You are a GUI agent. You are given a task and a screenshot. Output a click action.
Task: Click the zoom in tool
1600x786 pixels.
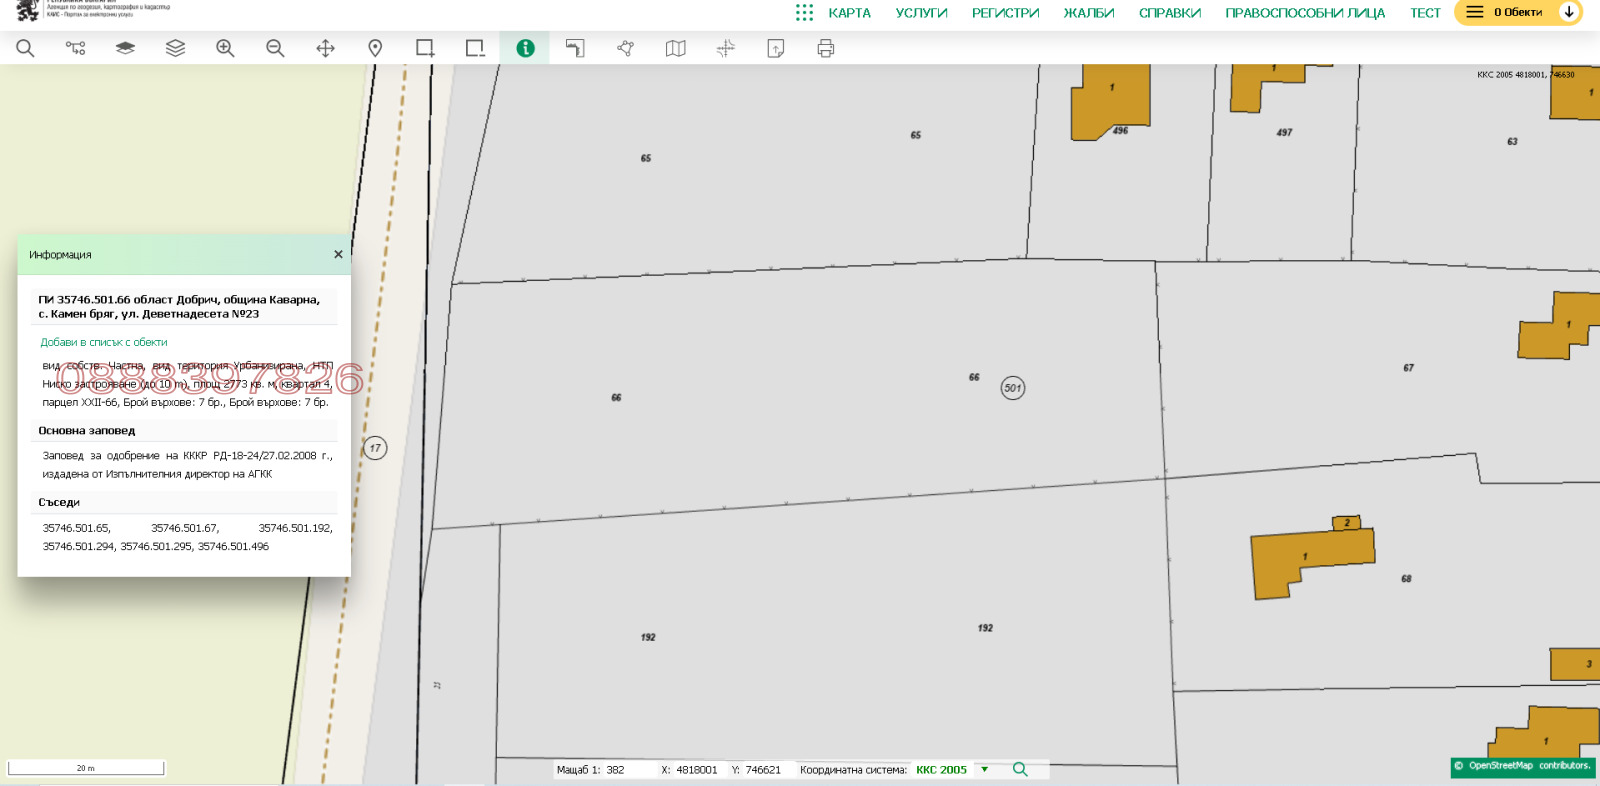(225, 48)
